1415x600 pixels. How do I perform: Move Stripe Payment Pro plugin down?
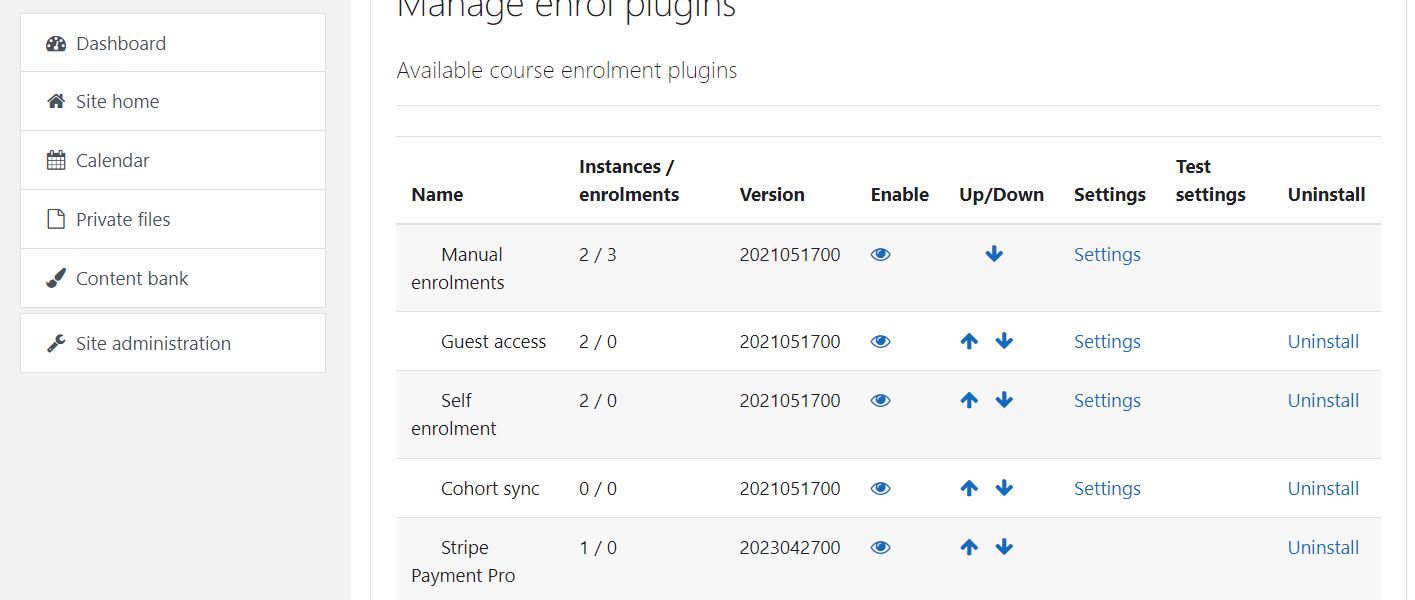[1004, 547]
